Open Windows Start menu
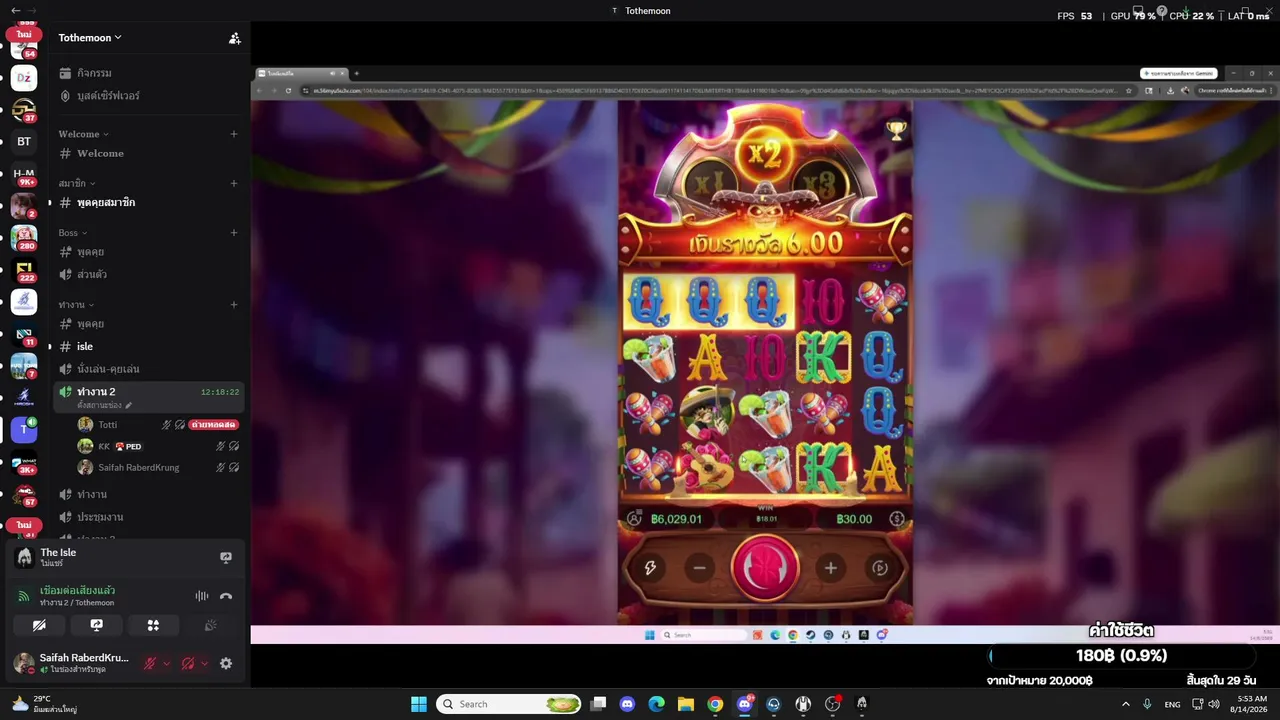1280x720 pixels. point(419,704)
